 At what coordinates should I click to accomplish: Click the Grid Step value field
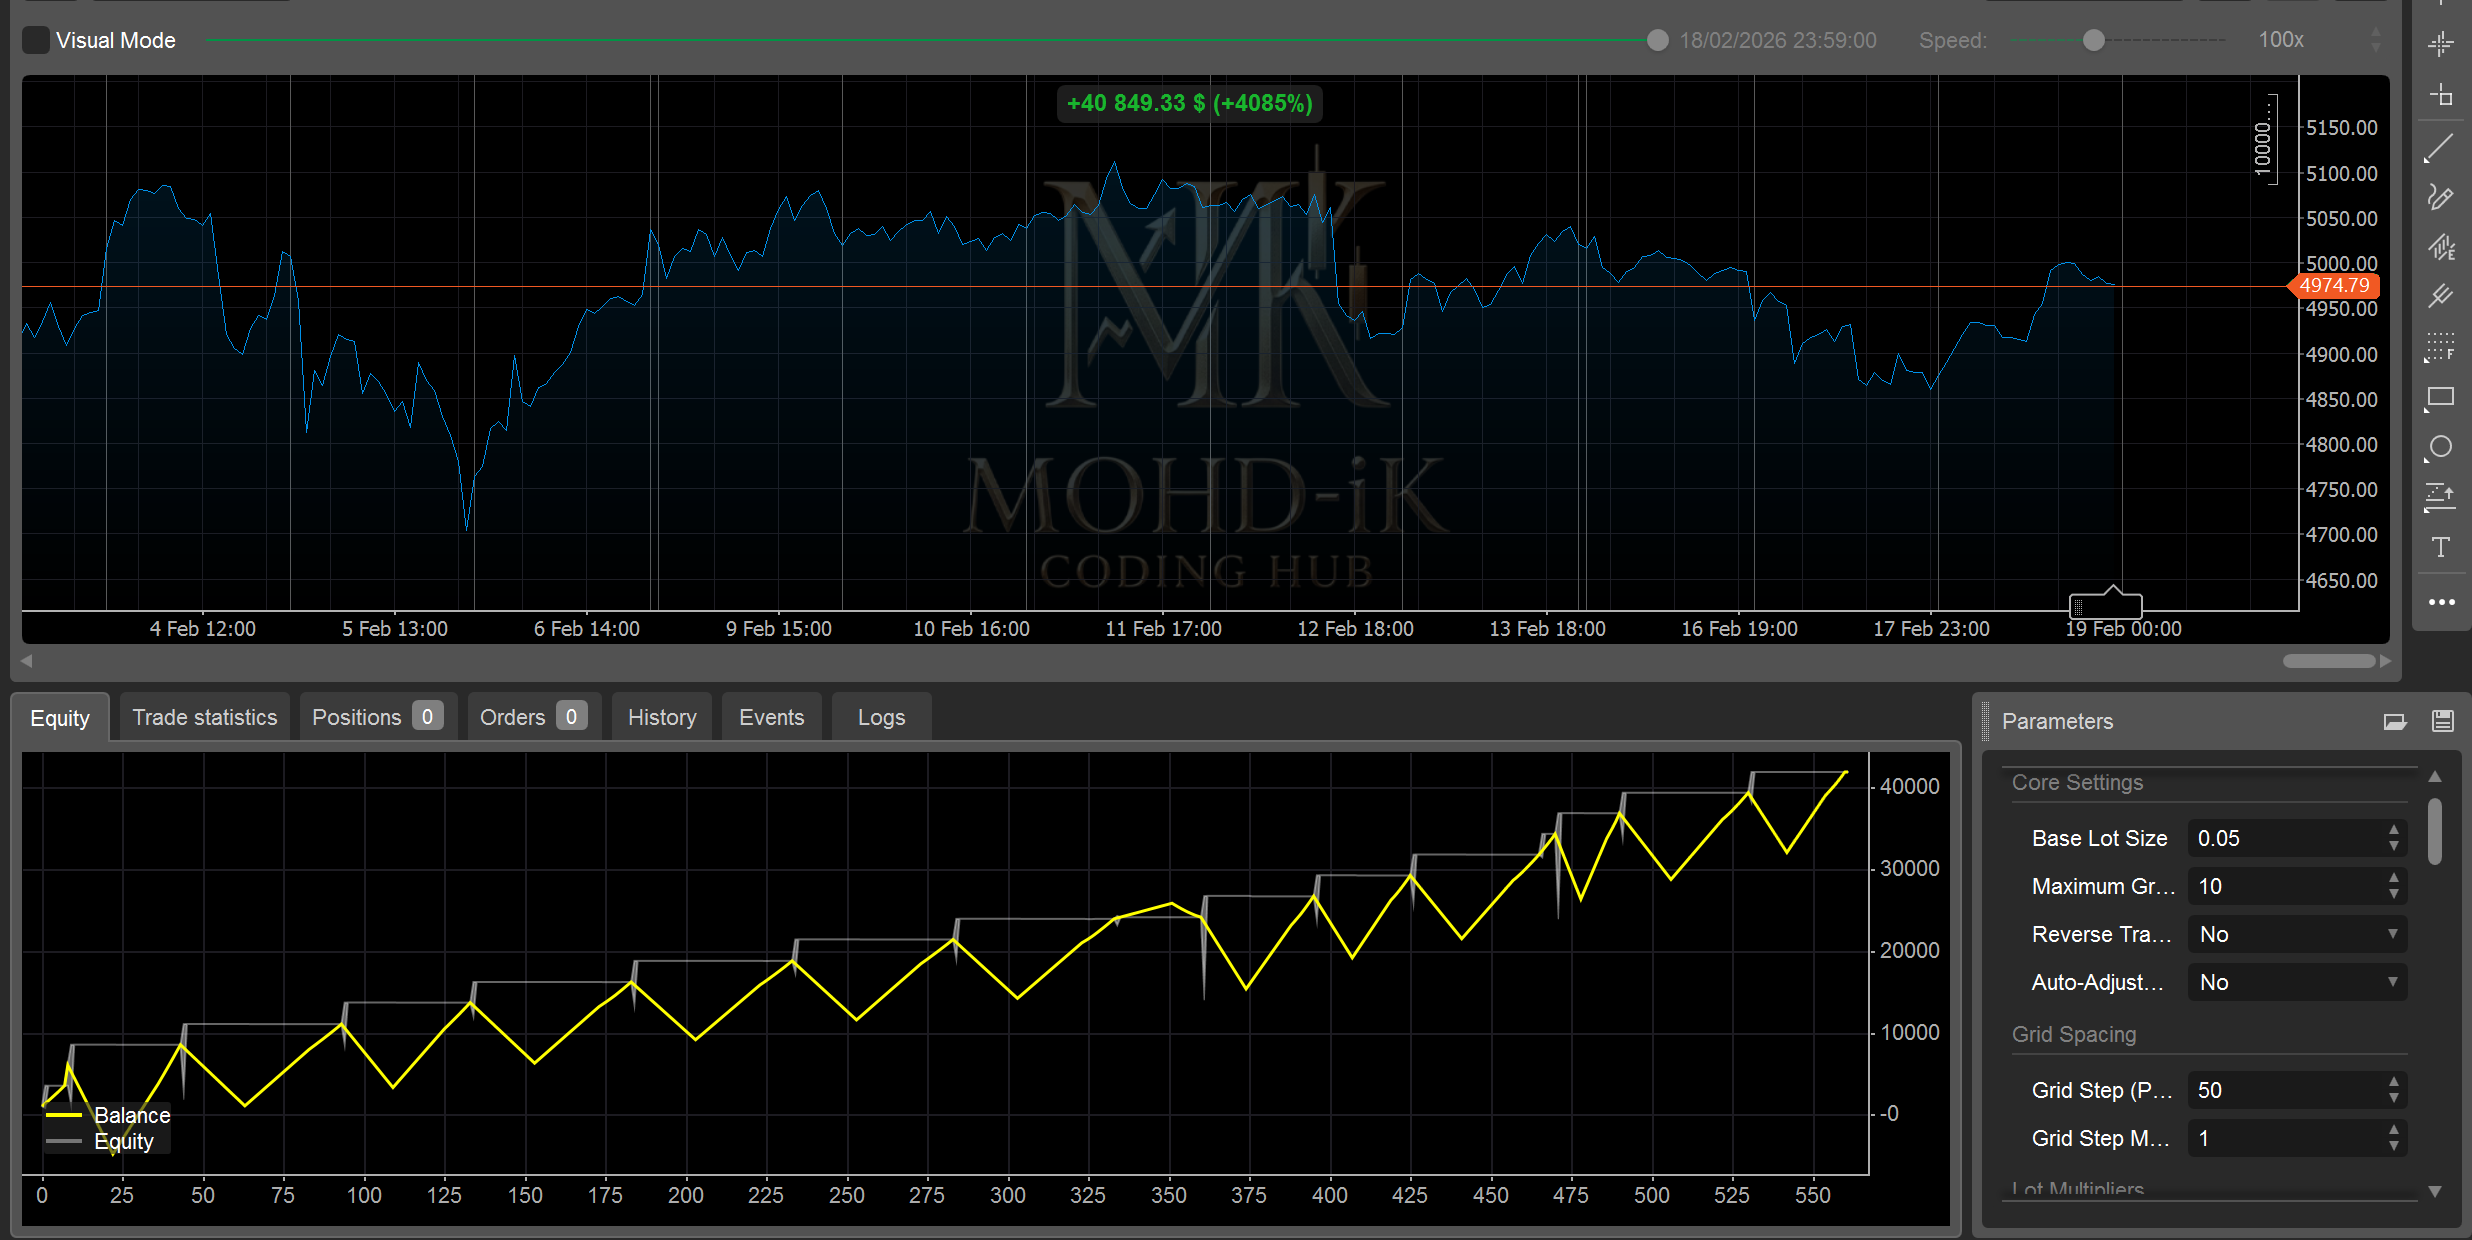(x=2297, y=1090)
